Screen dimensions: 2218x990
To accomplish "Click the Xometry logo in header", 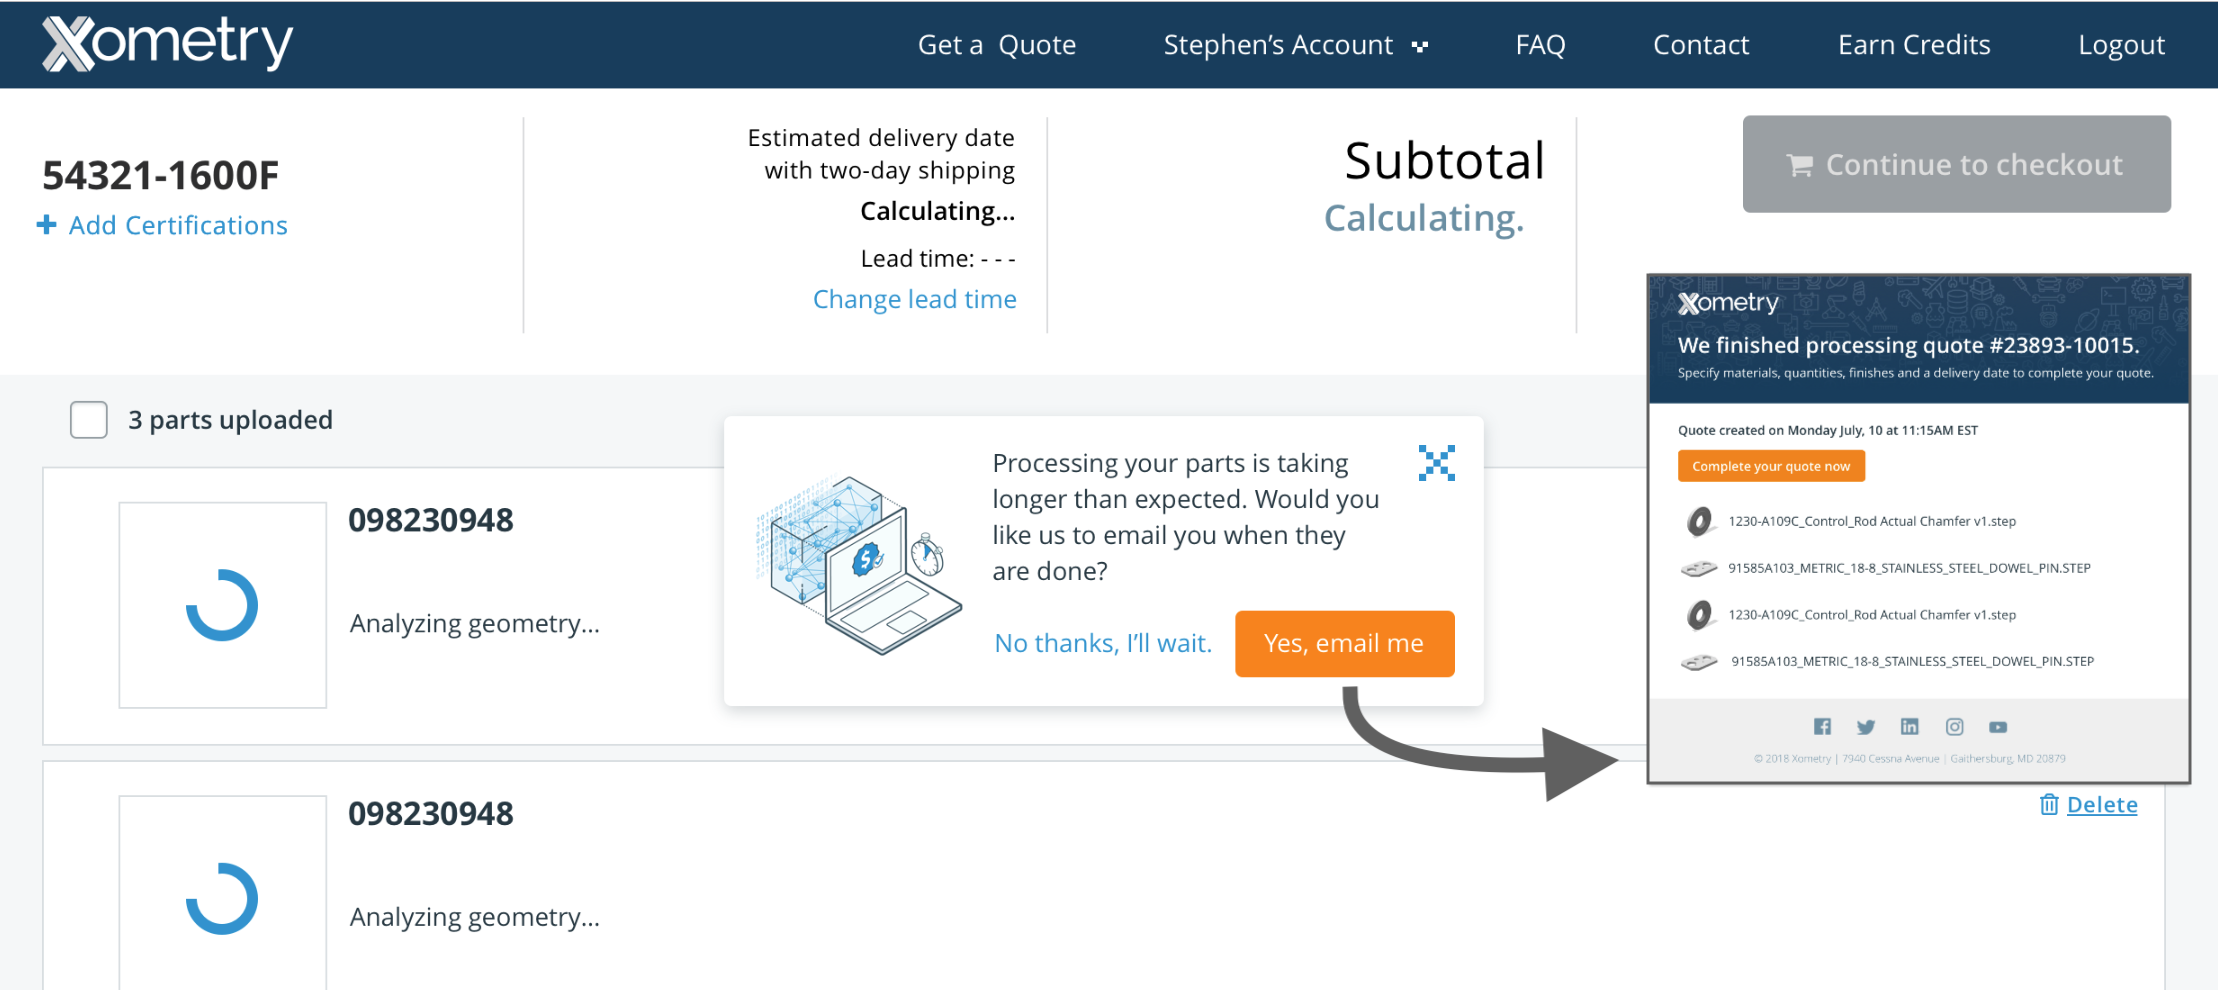I will [x=167, y=44].
